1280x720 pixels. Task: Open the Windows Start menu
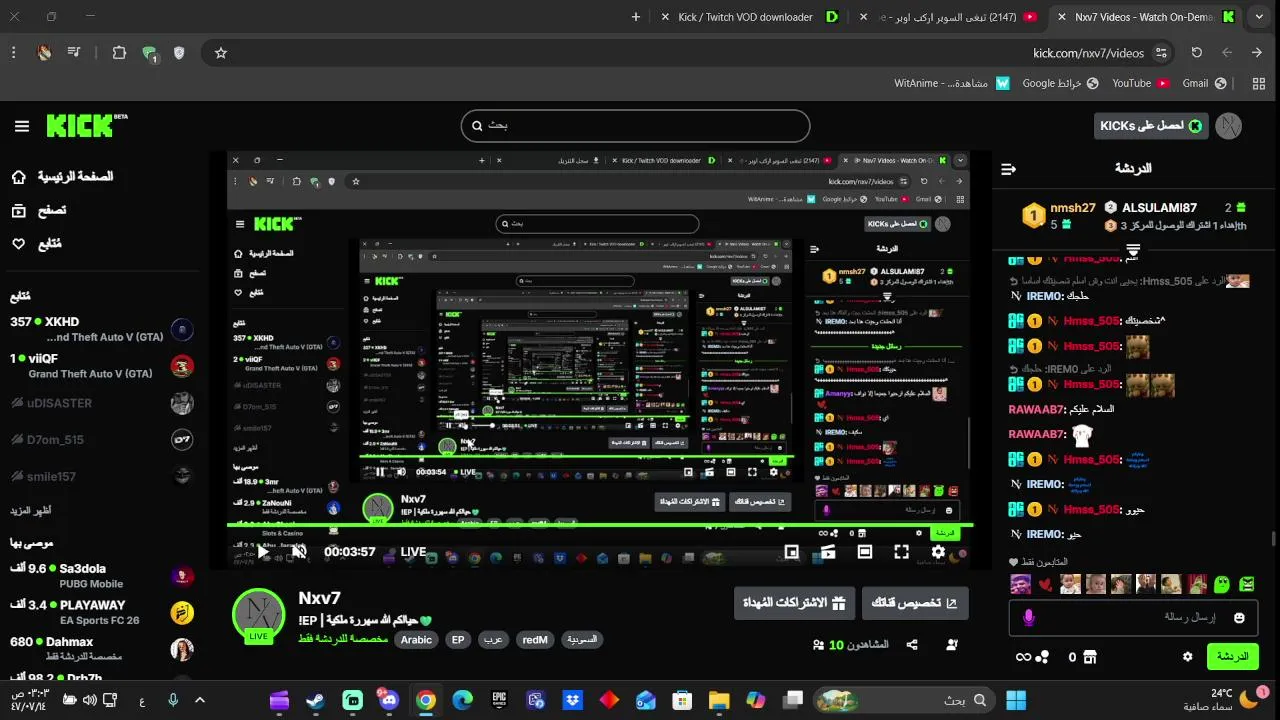(x=1016, y=700)
